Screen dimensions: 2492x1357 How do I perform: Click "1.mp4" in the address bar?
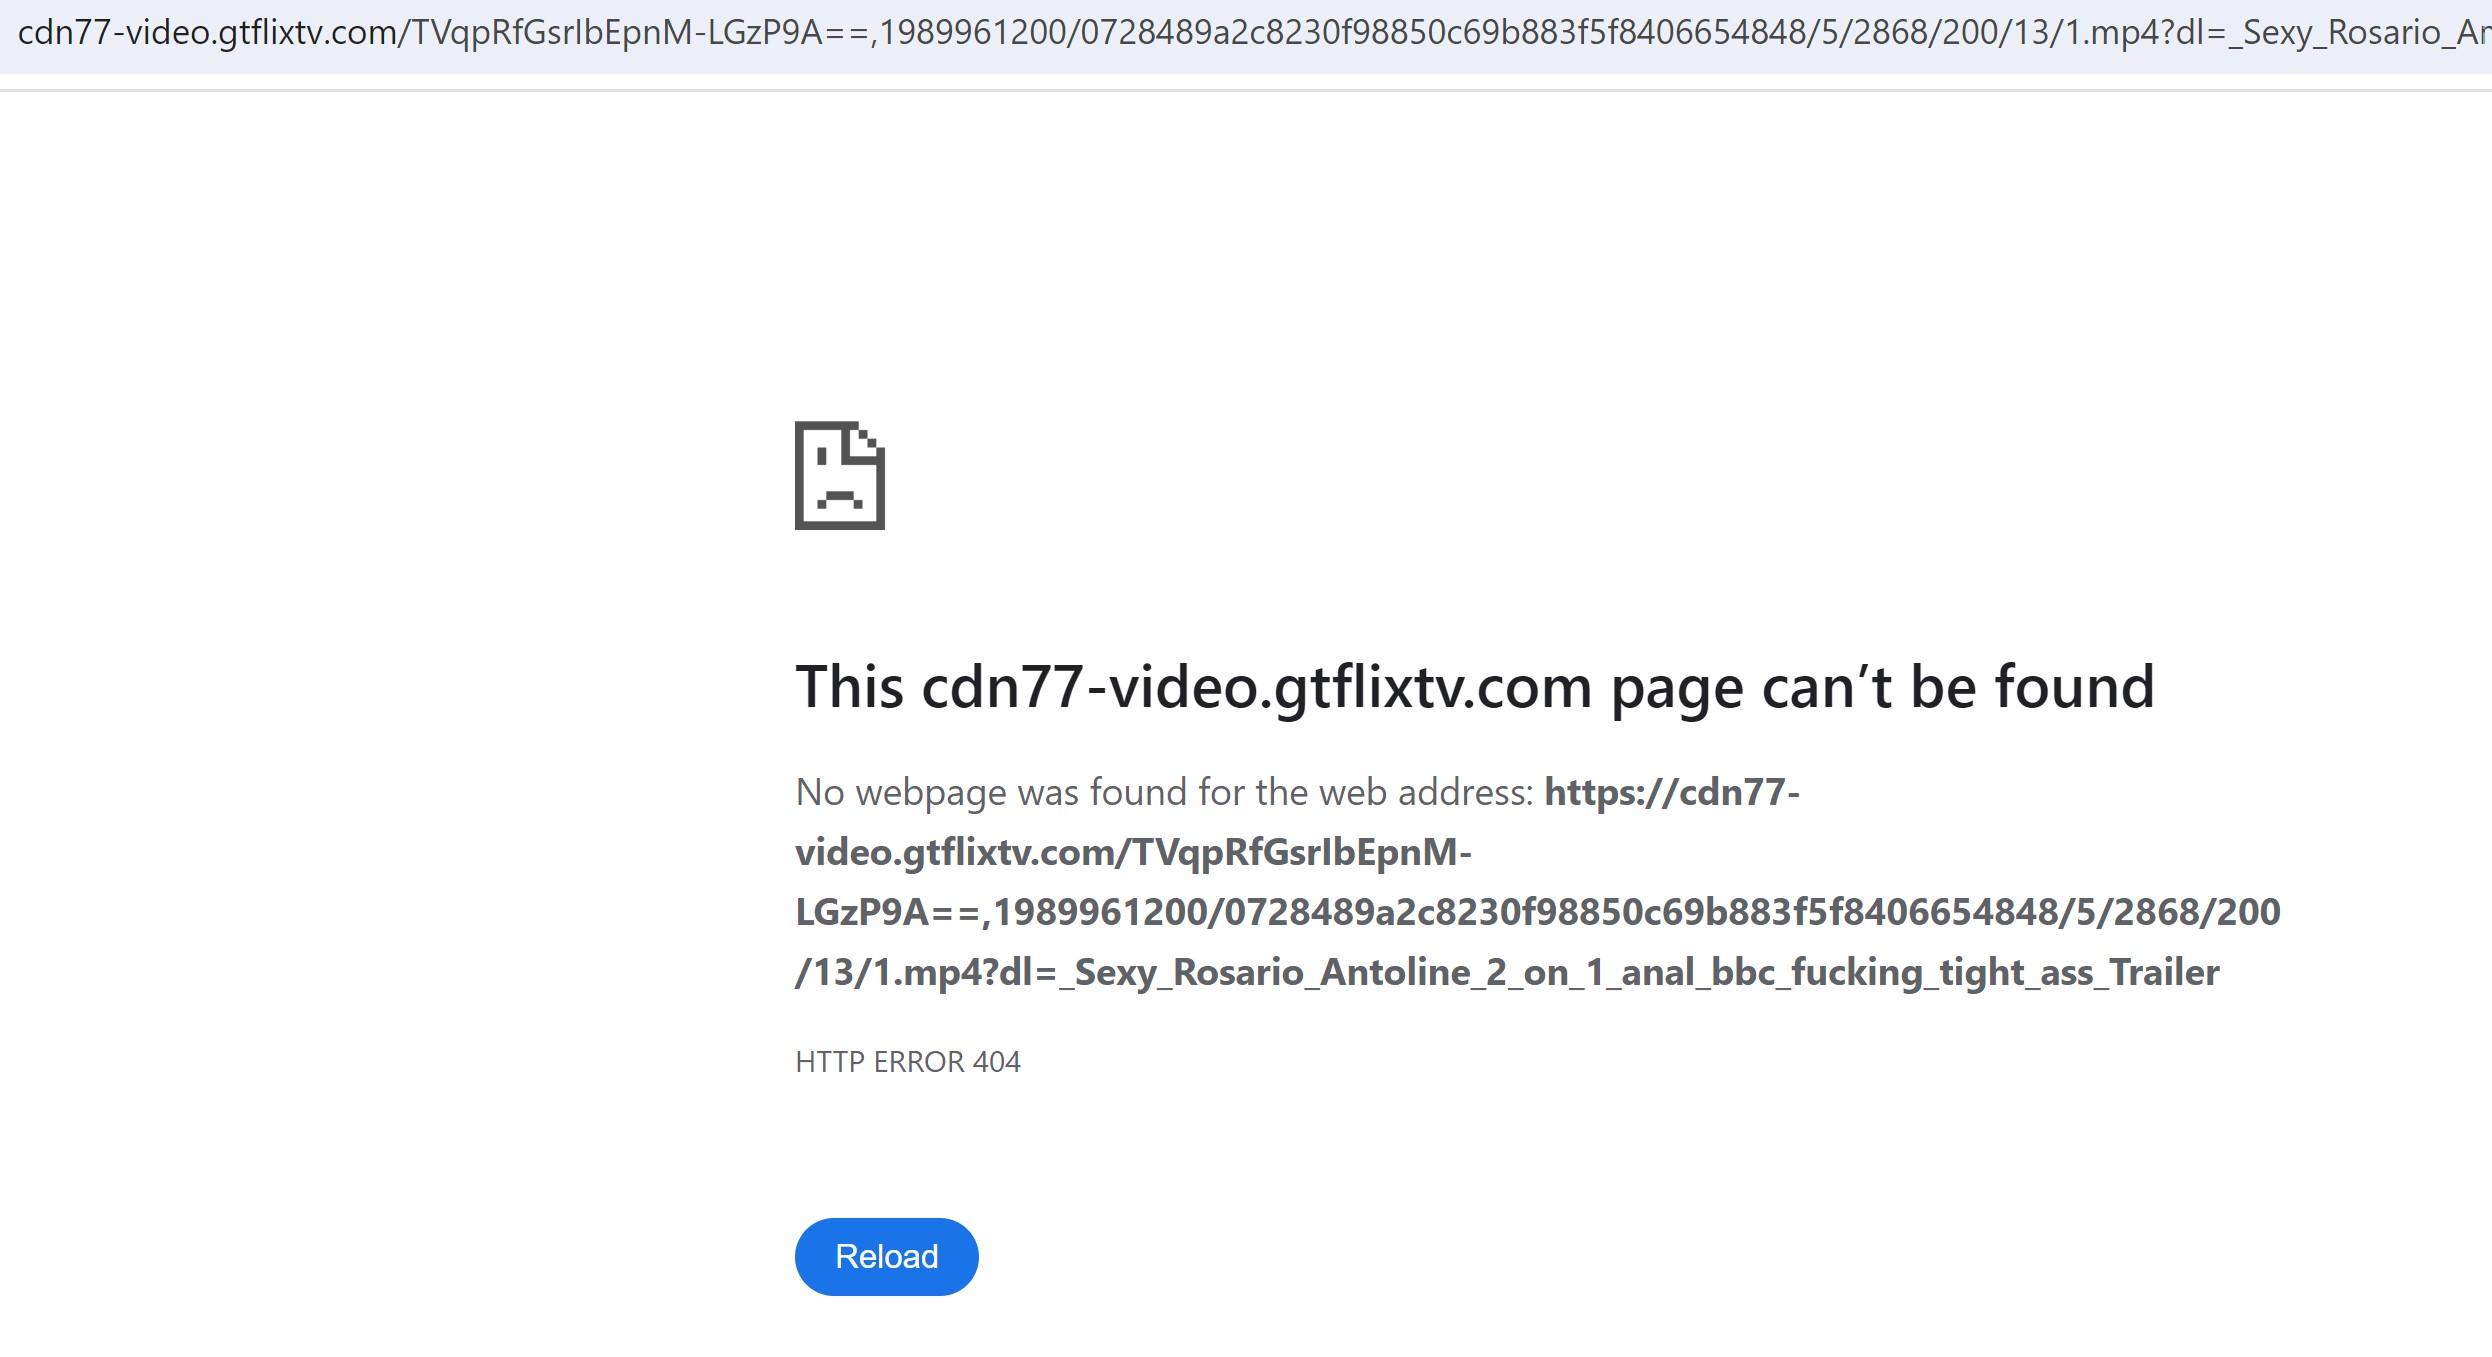click(2109, 34)
